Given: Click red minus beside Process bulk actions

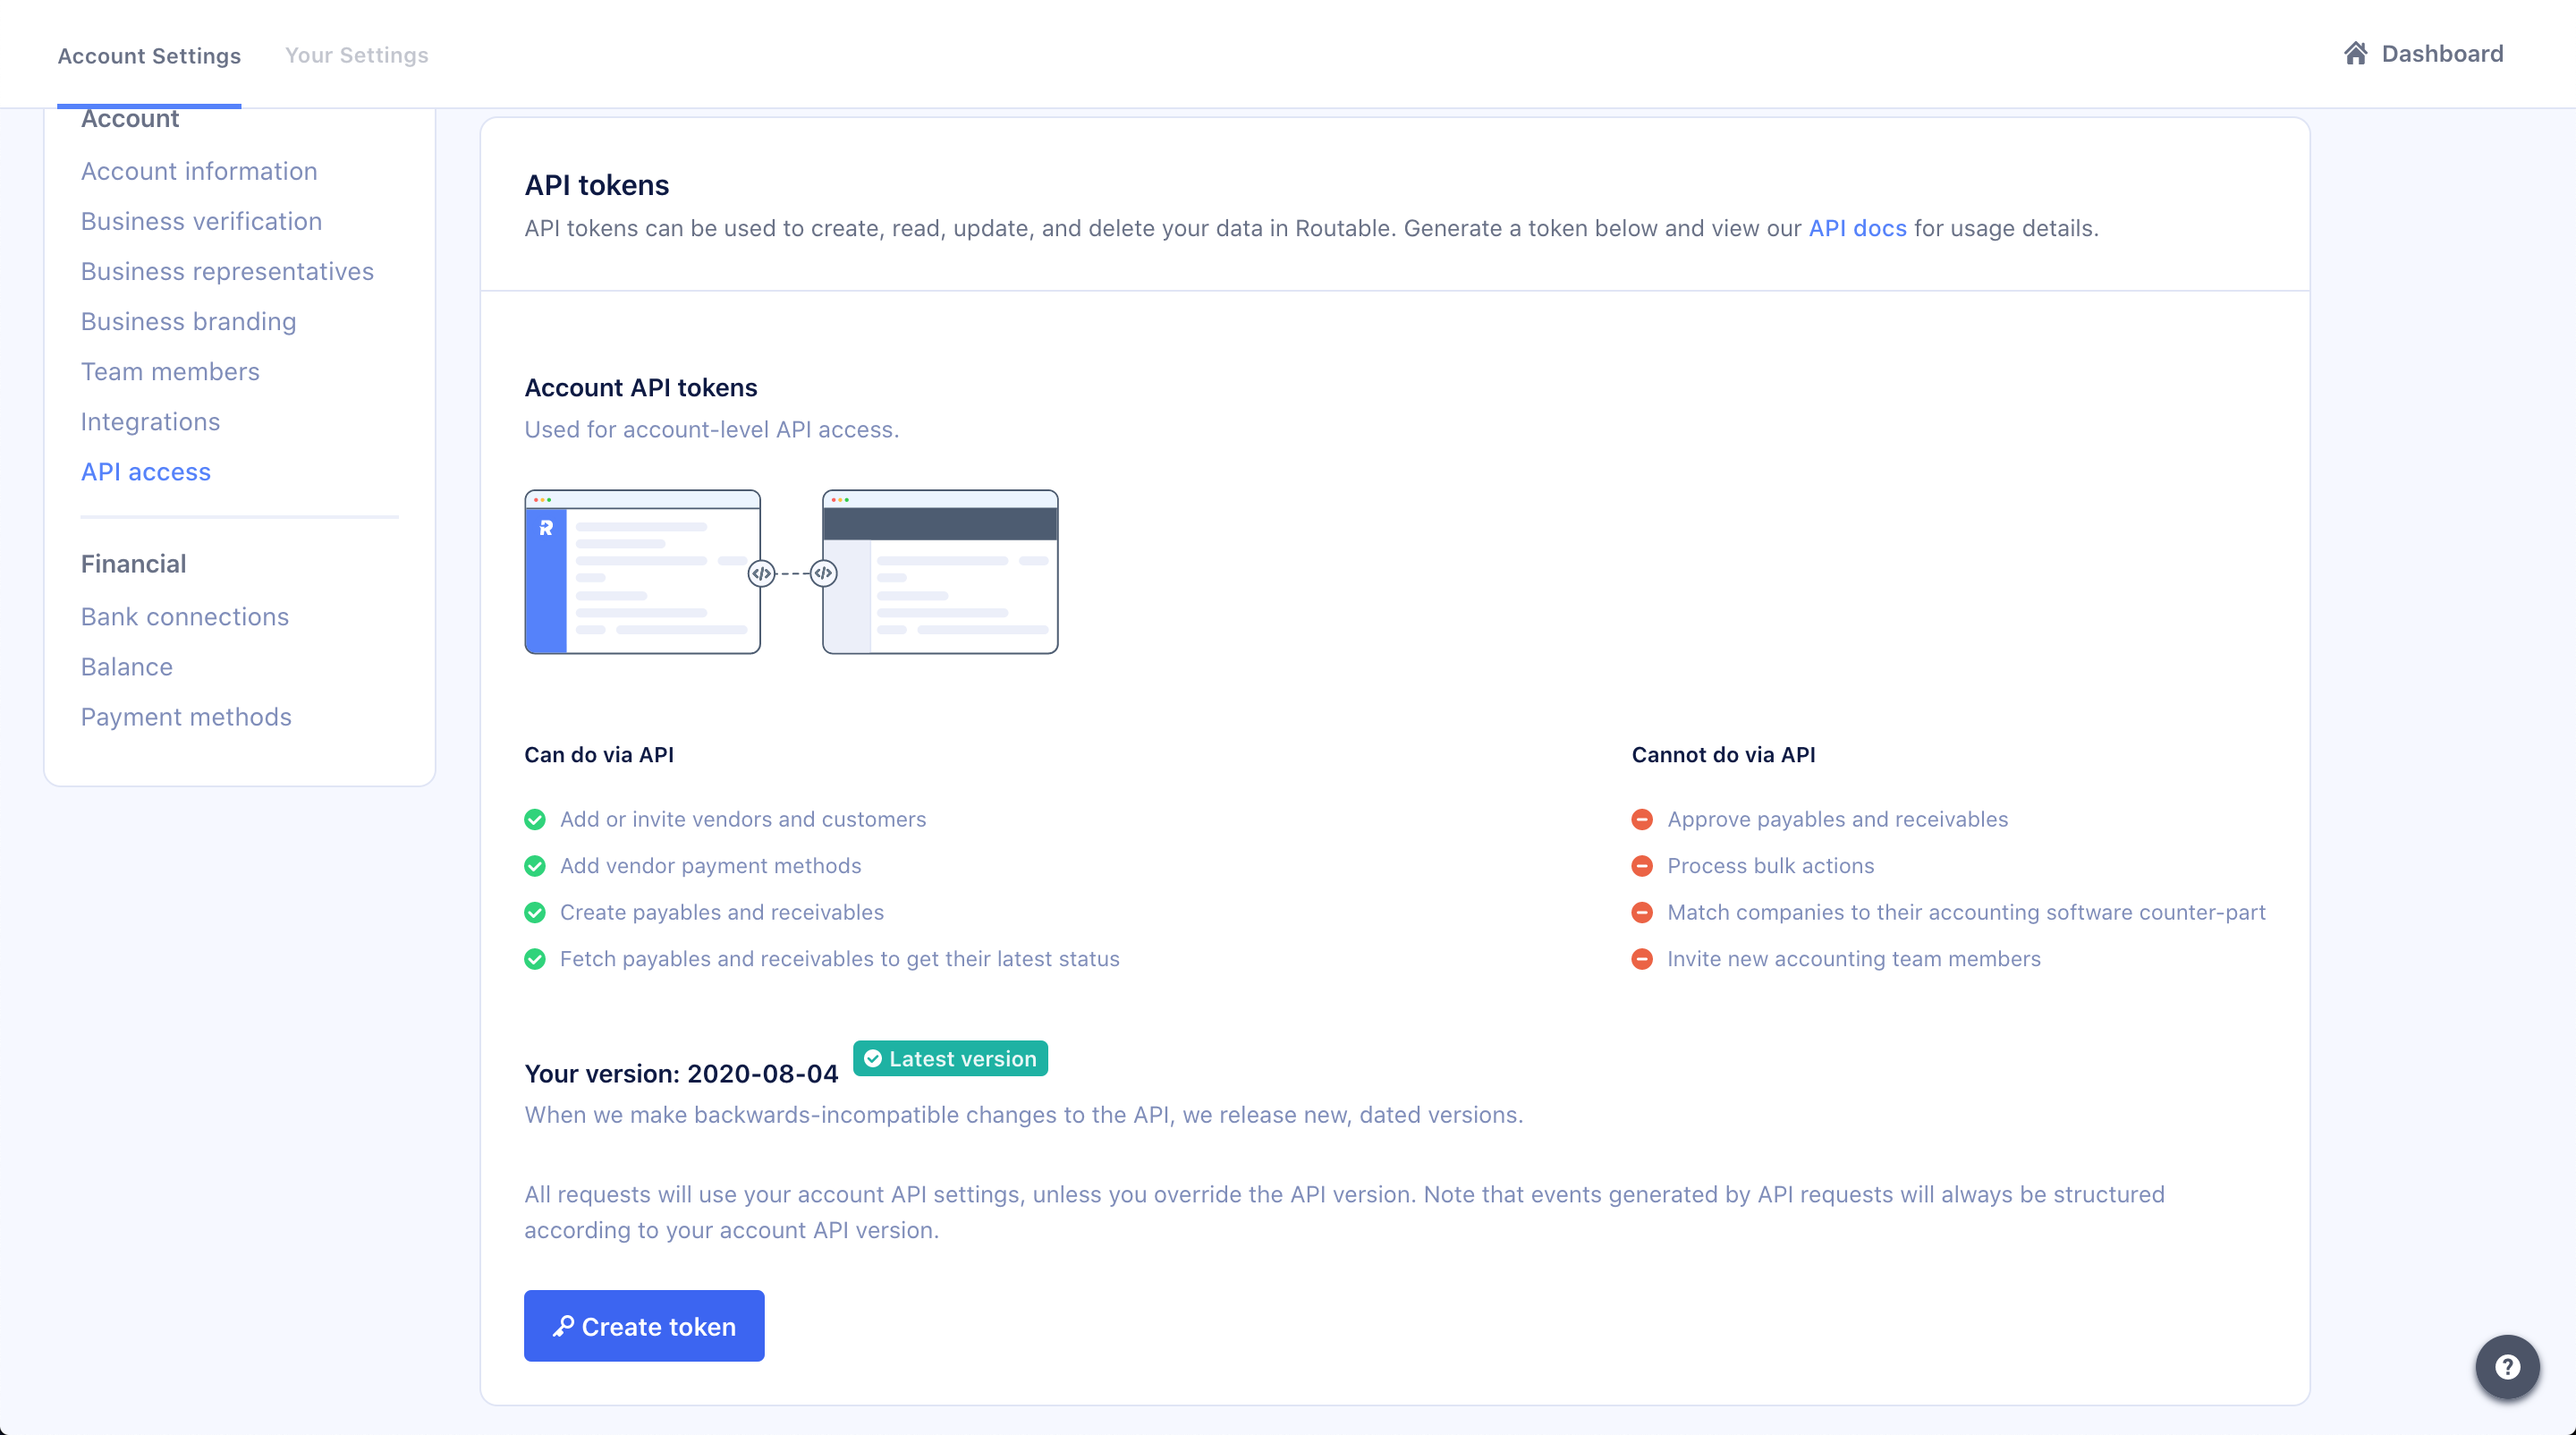Looking at the screenshot, I should [1641, 866].
